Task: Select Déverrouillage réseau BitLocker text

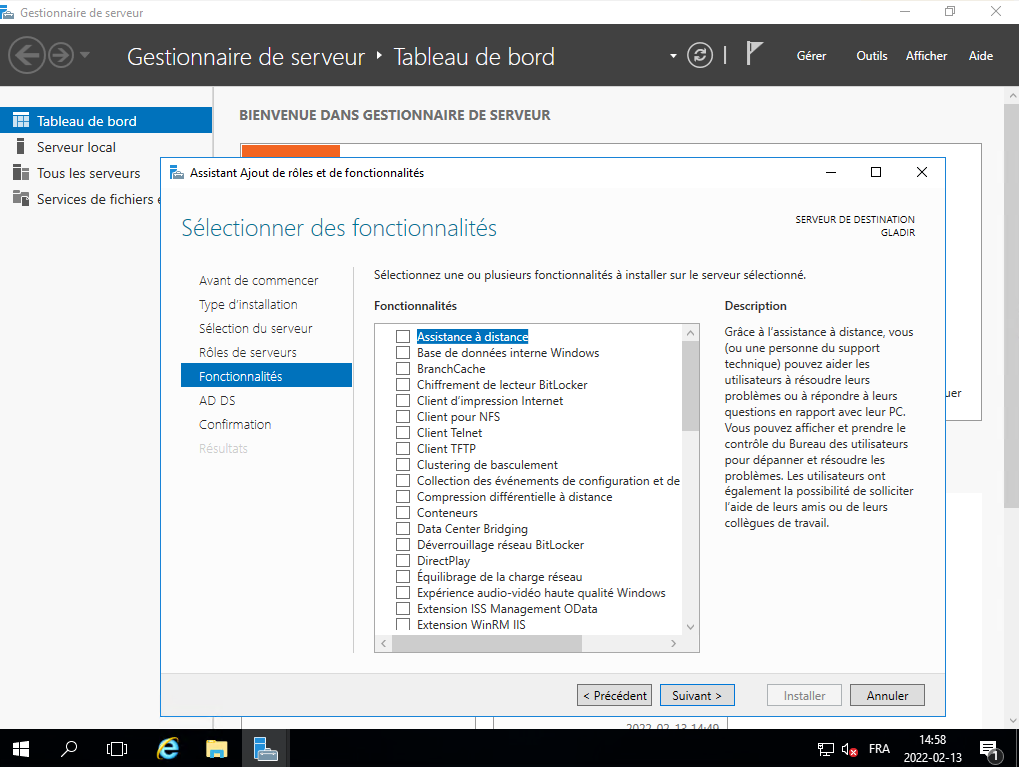Action: (500, 545)
